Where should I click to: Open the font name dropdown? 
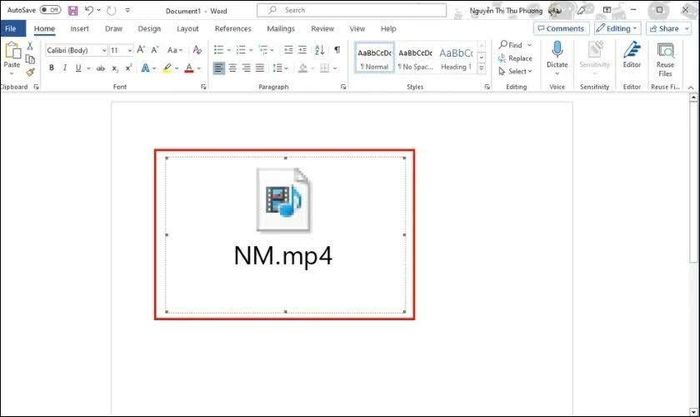coord(104,50)
